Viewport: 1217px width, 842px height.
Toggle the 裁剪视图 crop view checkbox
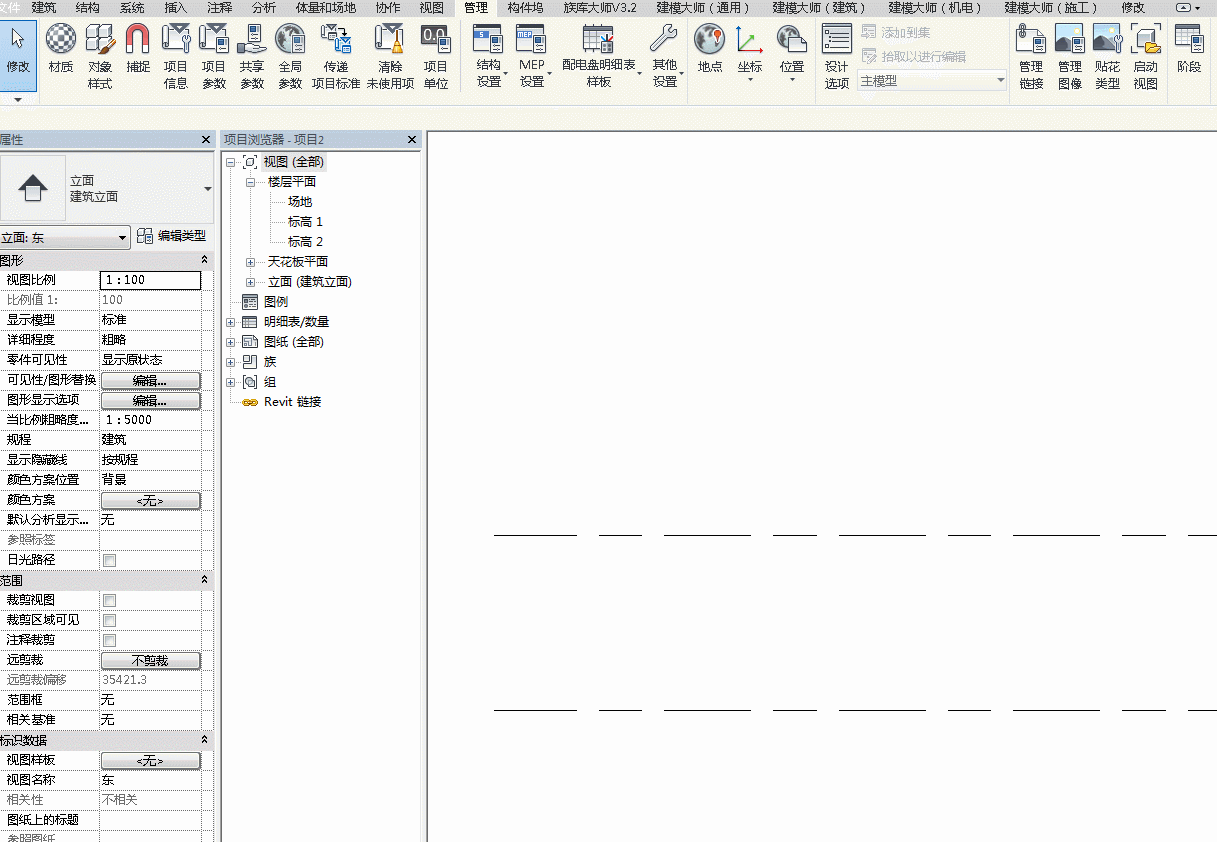tap(109, 601)
